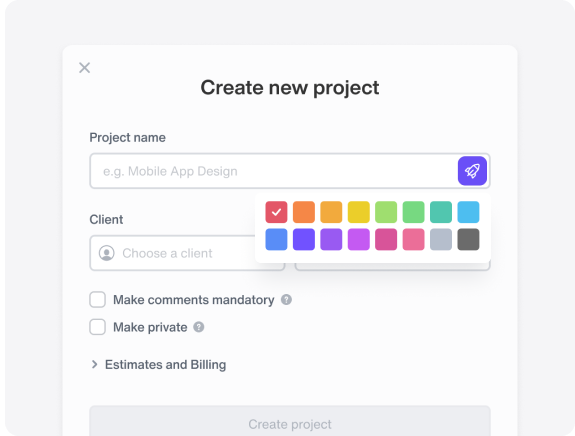Image resolution: width=575 pixels, height=436 pixels.
Task: Click help icon beside Make comments mandatory
Action: [286, 300]
